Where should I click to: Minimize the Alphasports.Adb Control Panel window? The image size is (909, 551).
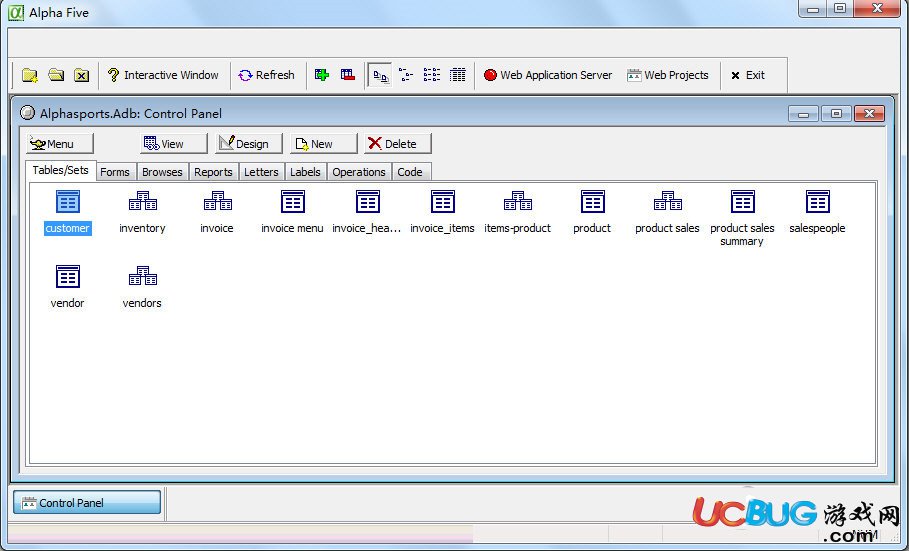click(x=803, y=114)
